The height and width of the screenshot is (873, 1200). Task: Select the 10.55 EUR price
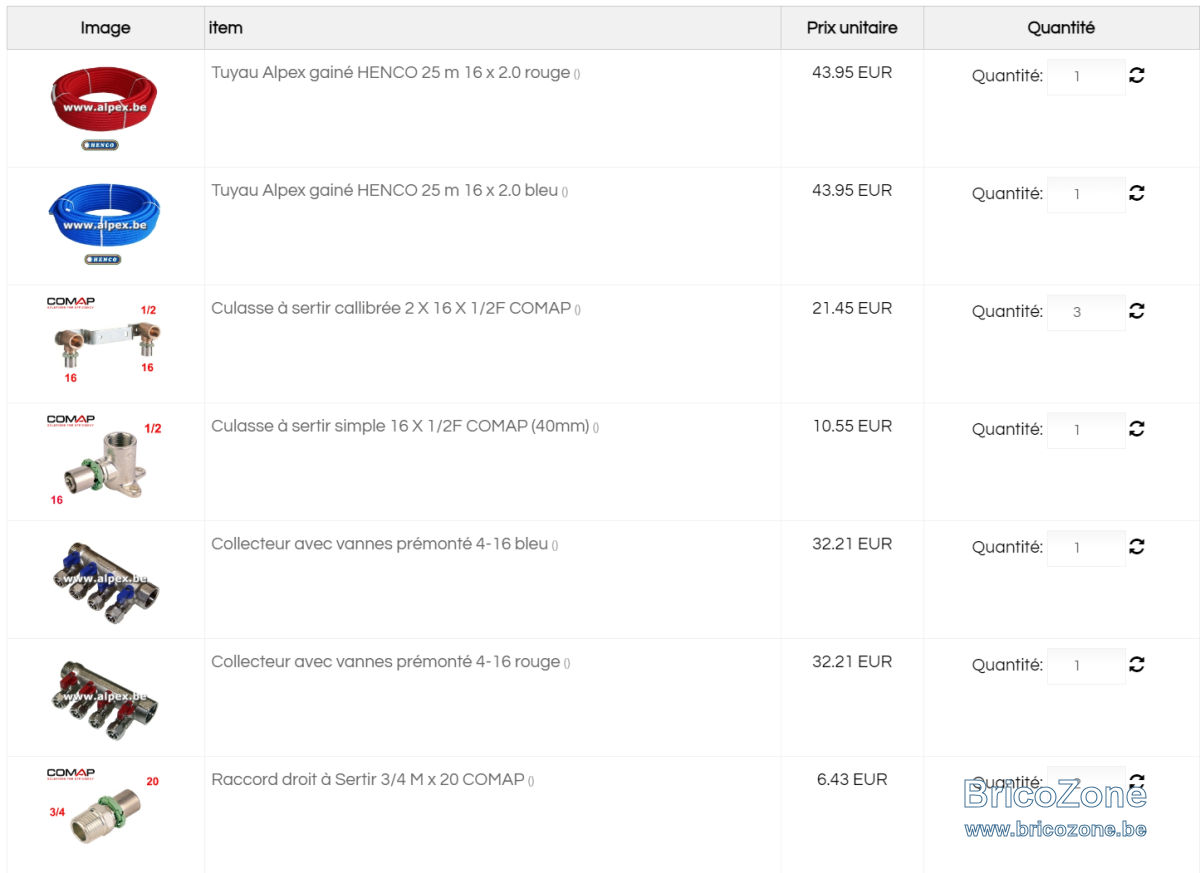click(x=852, y=427)
